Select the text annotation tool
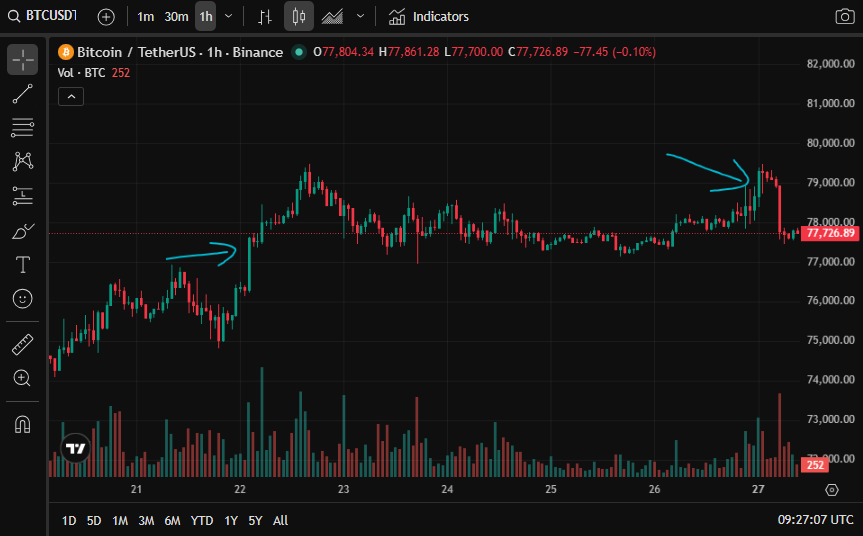Screen dimensions: 863x536 (x=23, y=265)
